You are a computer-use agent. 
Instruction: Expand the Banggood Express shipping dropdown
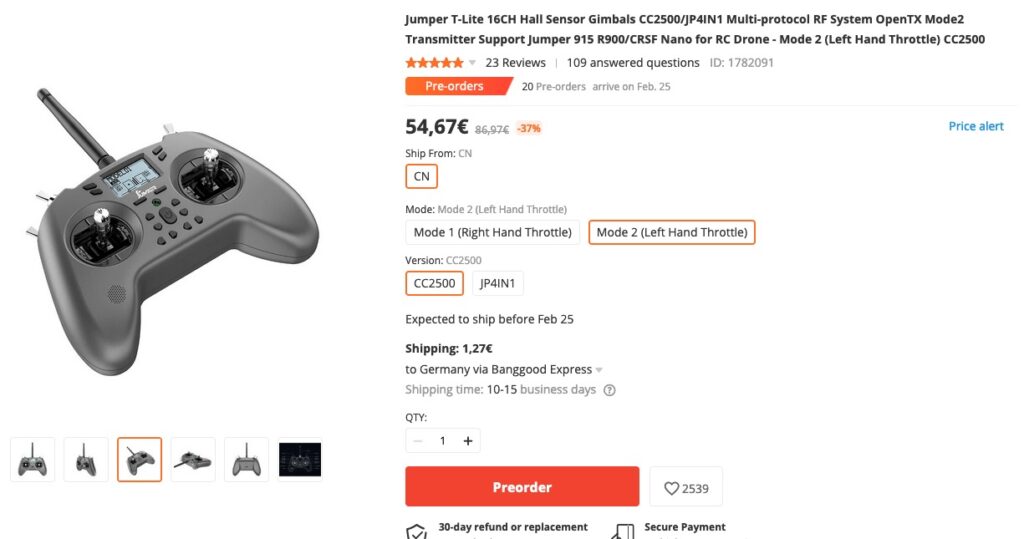point(599,370)
